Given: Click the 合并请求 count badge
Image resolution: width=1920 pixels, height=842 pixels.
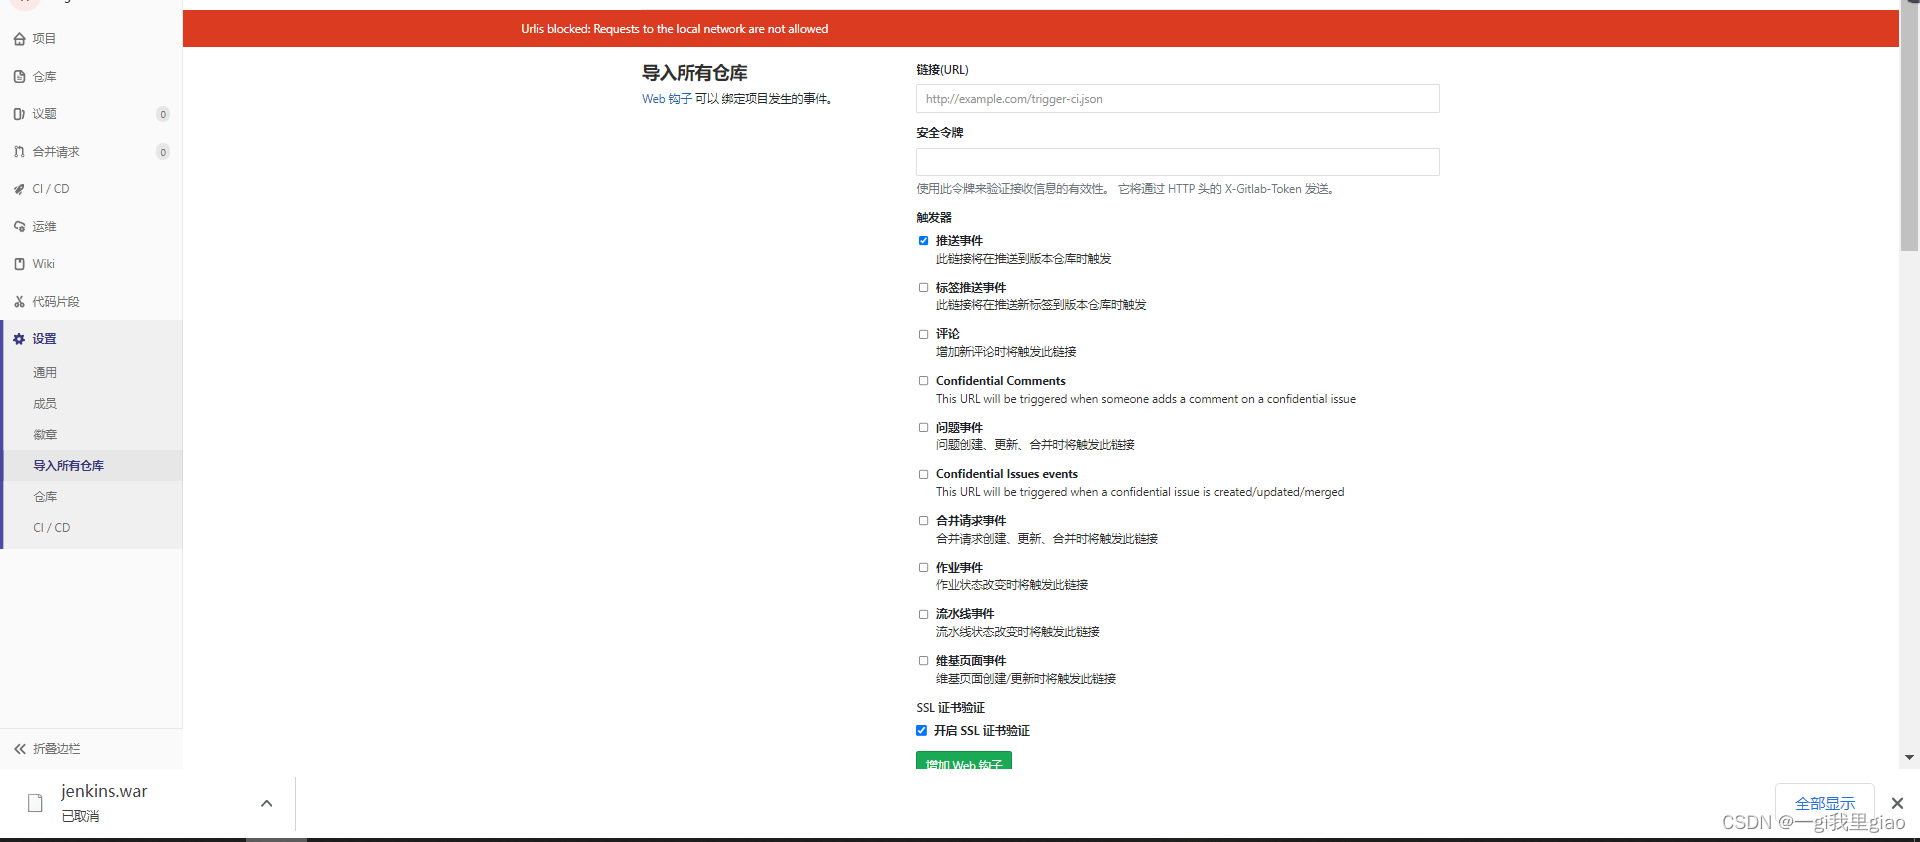Looking at the screenshot, I should pos(163,152).
